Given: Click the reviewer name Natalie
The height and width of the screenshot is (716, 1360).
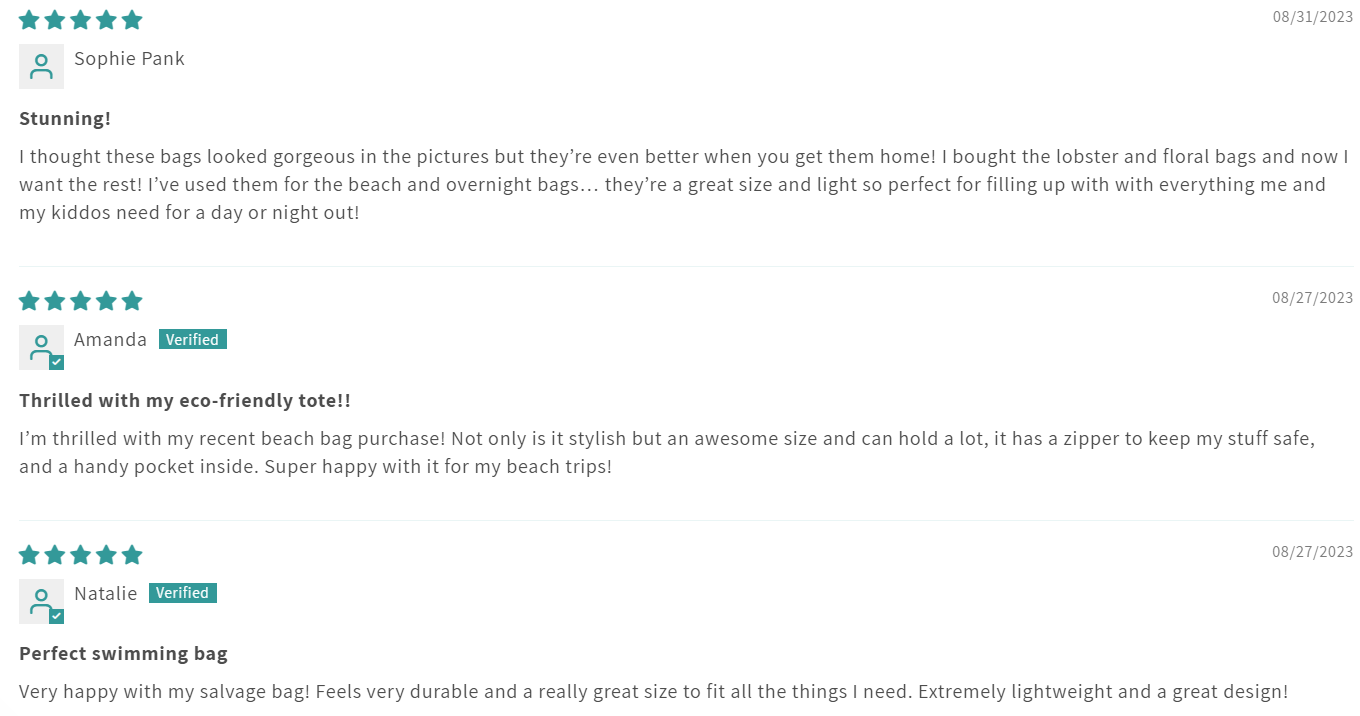Looking at the screenshot, I should point(105,594).
